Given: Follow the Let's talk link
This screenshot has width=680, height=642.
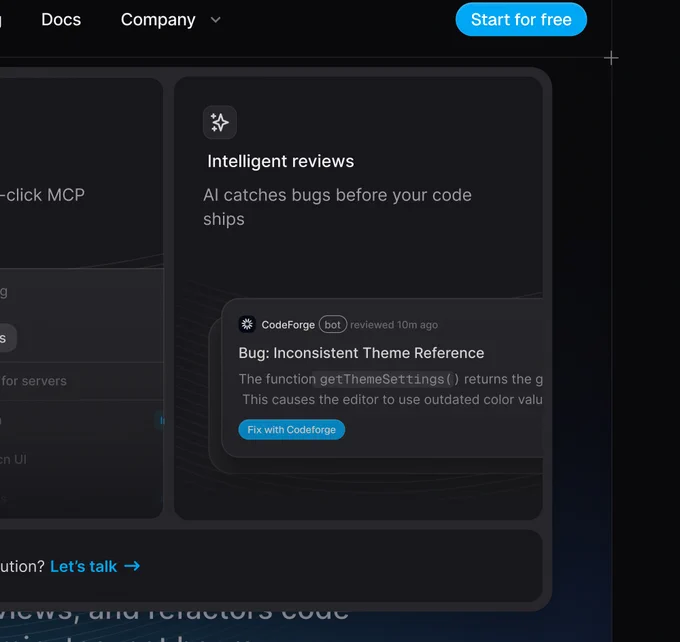Looking at the screenshot, I should point(84,566).
